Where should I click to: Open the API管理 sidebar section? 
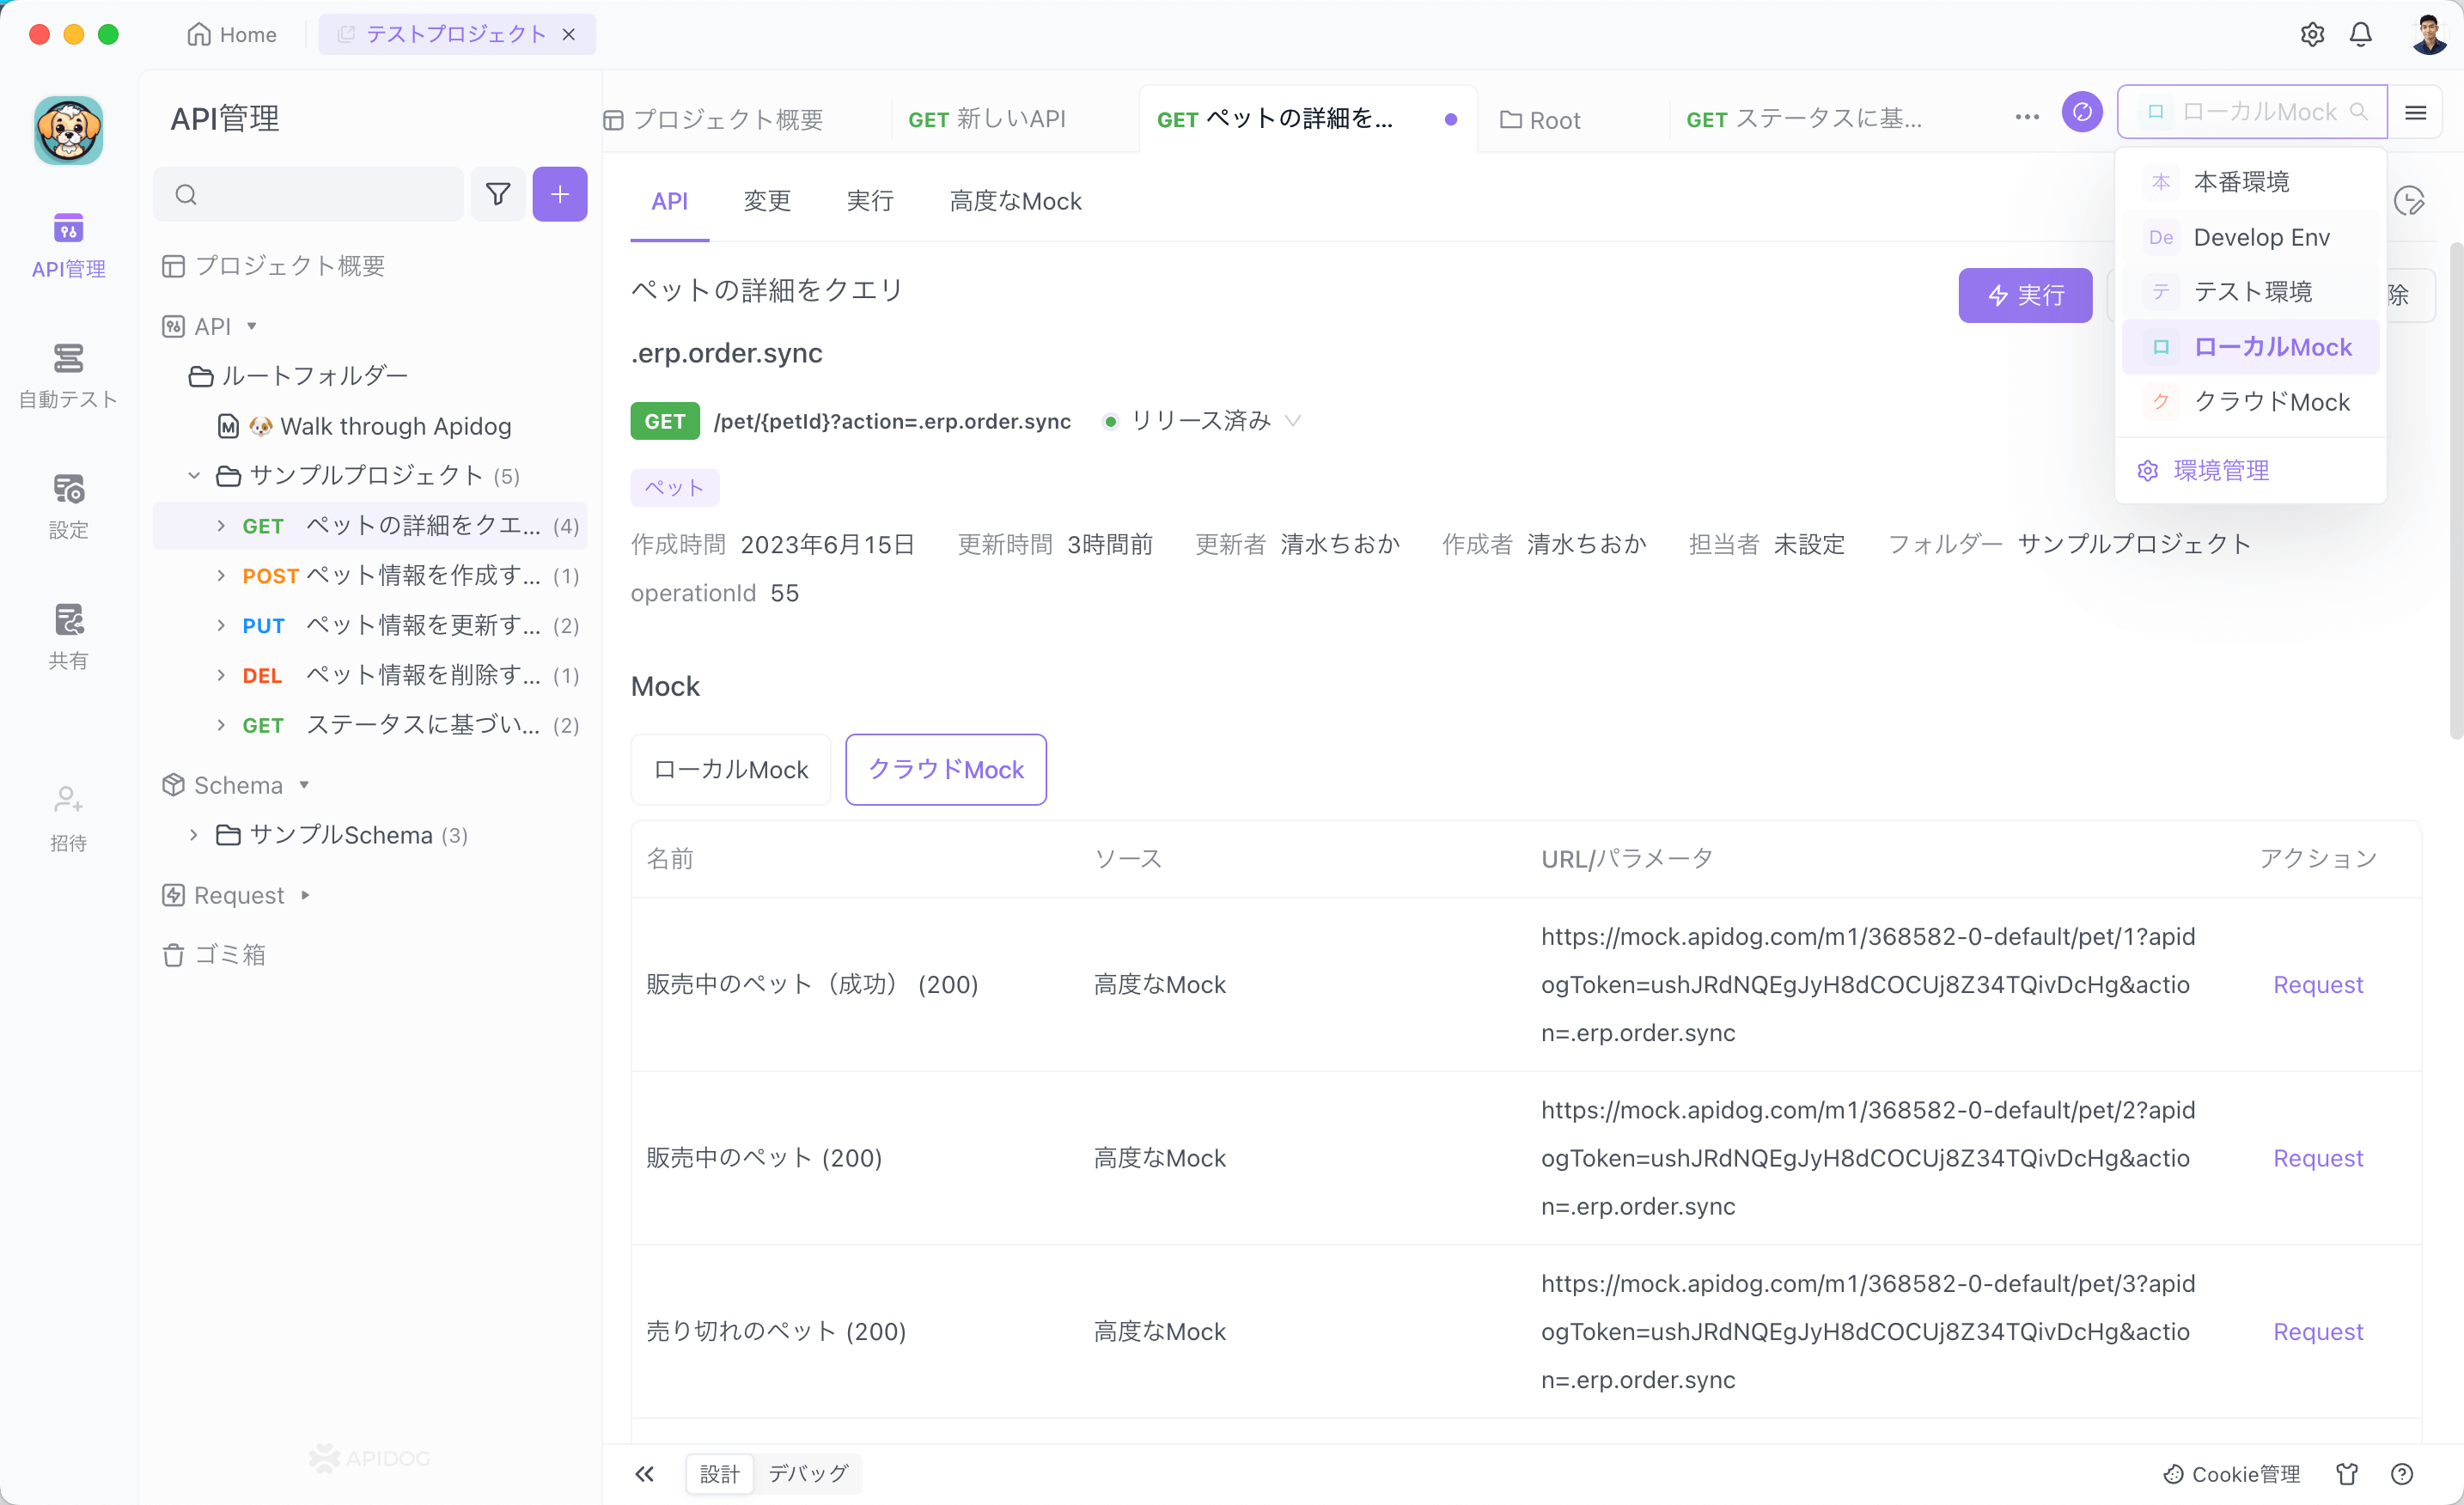(x=68, y=245)
